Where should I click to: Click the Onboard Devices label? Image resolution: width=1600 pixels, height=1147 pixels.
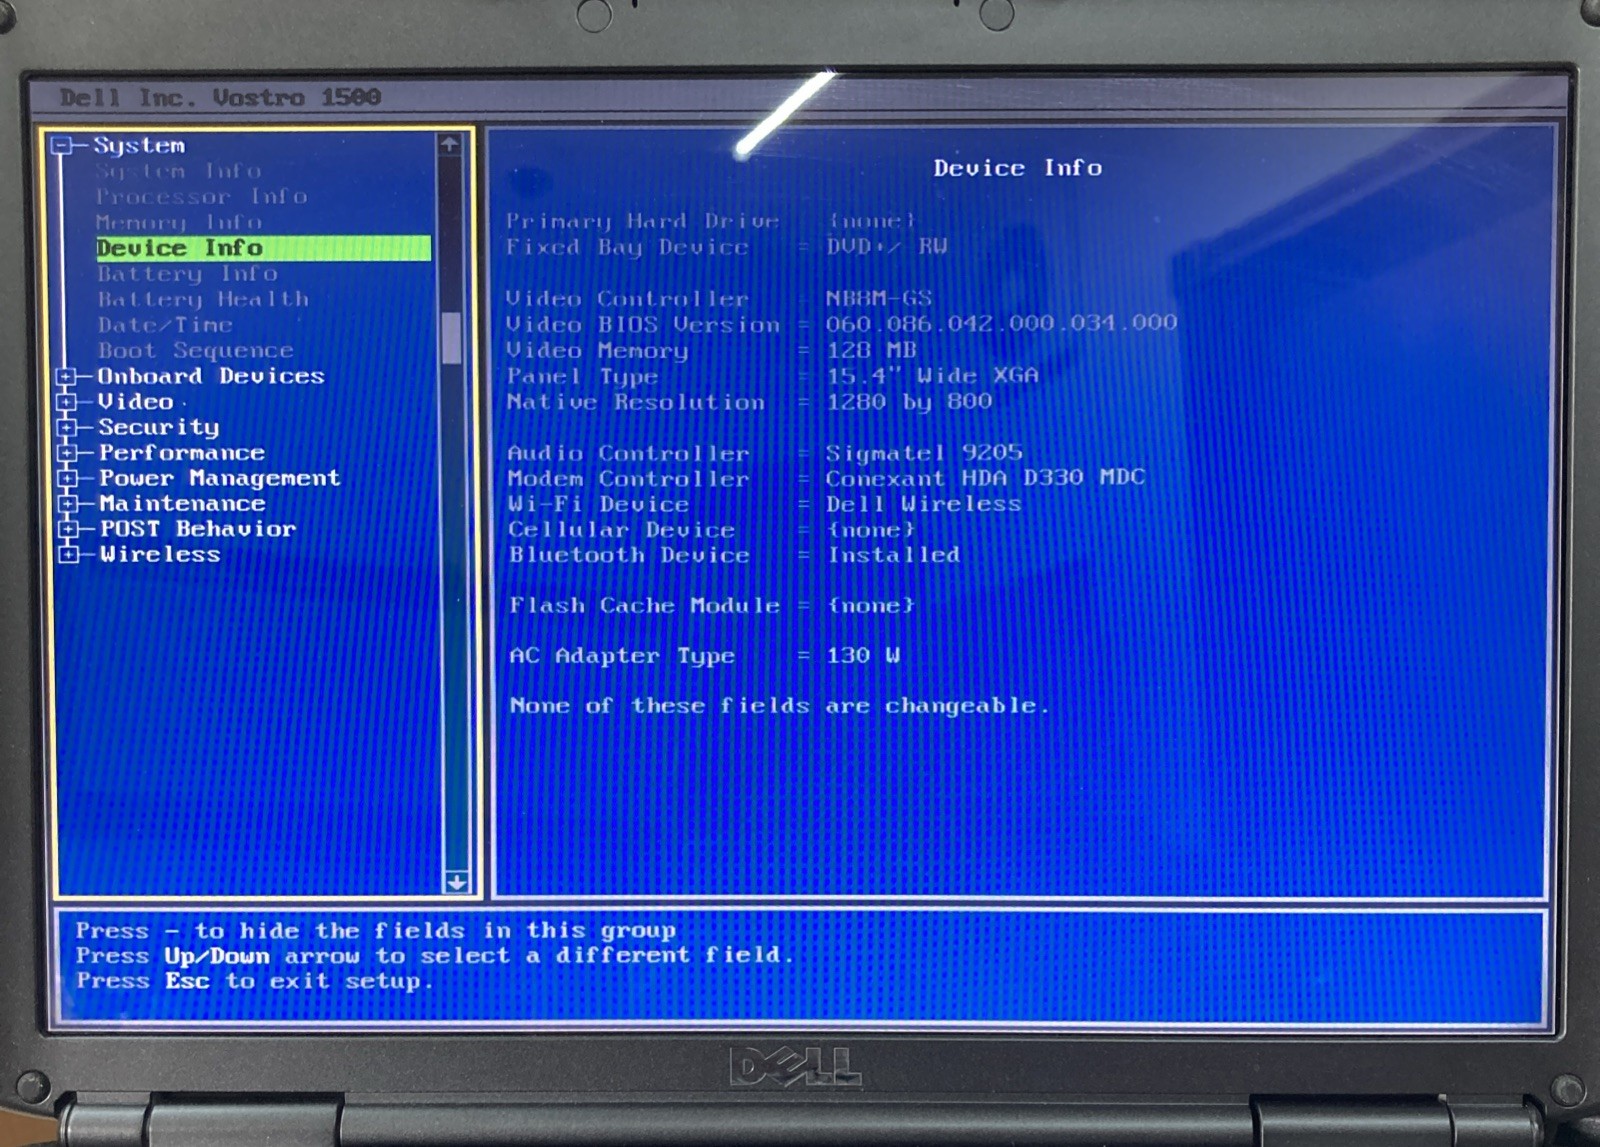pos(211,376)
